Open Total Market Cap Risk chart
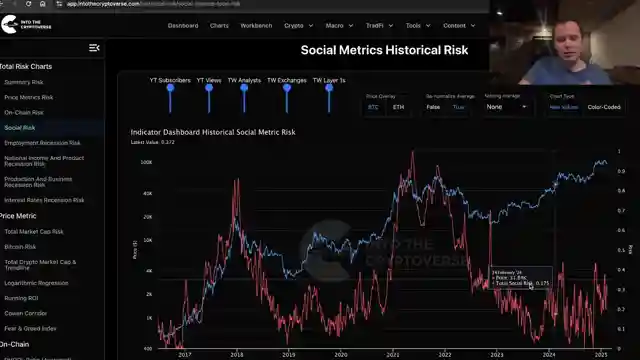Screen dimensions: 640x360 point(34,231)
